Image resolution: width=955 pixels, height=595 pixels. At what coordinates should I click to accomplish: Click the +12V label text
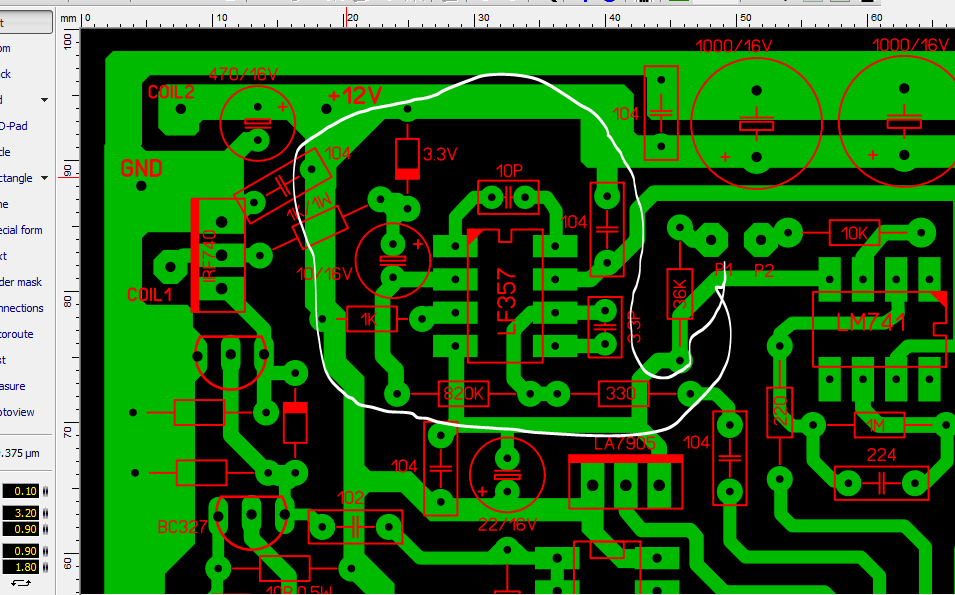356,96
